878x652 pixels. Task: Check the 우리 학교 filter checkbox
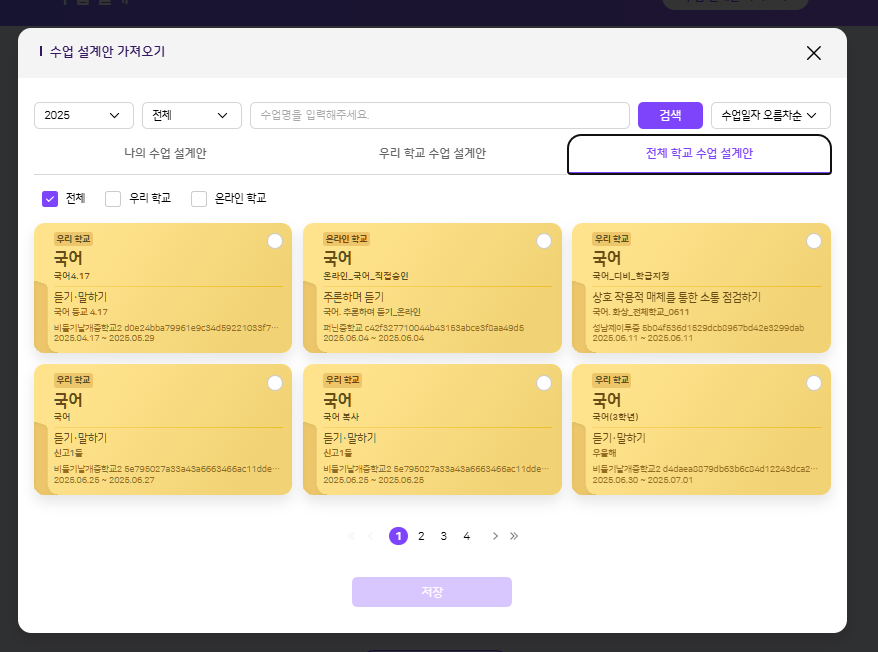[x=113, y=199]
